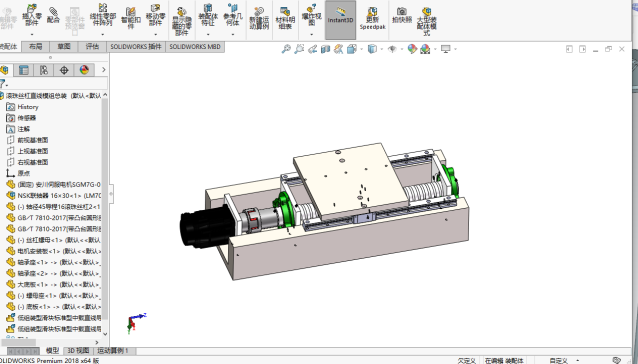This screenshot has width=638, height=364.
Task: Open Linear Component Pattern (线性零部件阵列)
Action: 103,15
